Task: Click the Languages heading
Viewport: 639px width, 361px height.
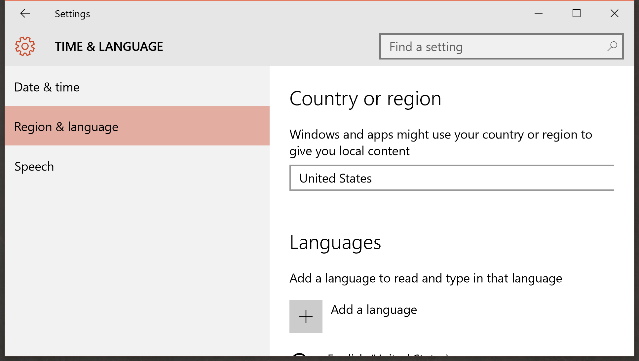Action: click(335, 243)
